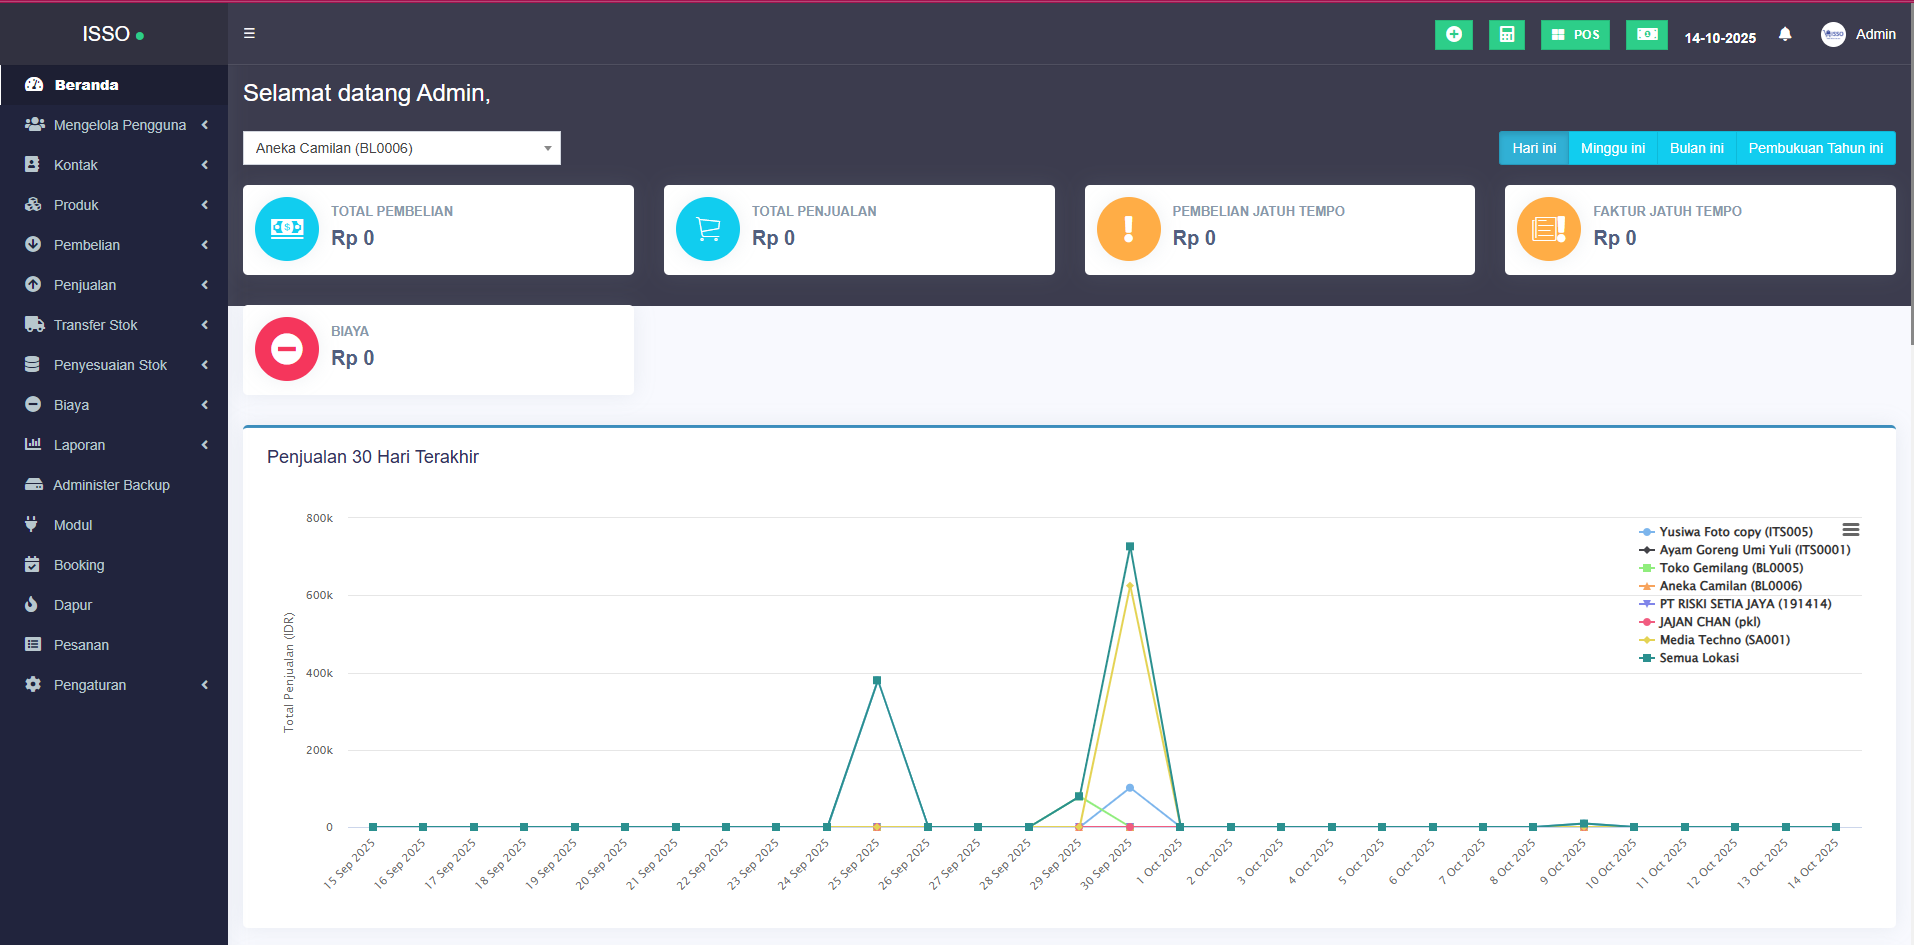Toggle sidebar with hamburger icon
This screenshot has height=945, width=1914.
coord(249,33)
